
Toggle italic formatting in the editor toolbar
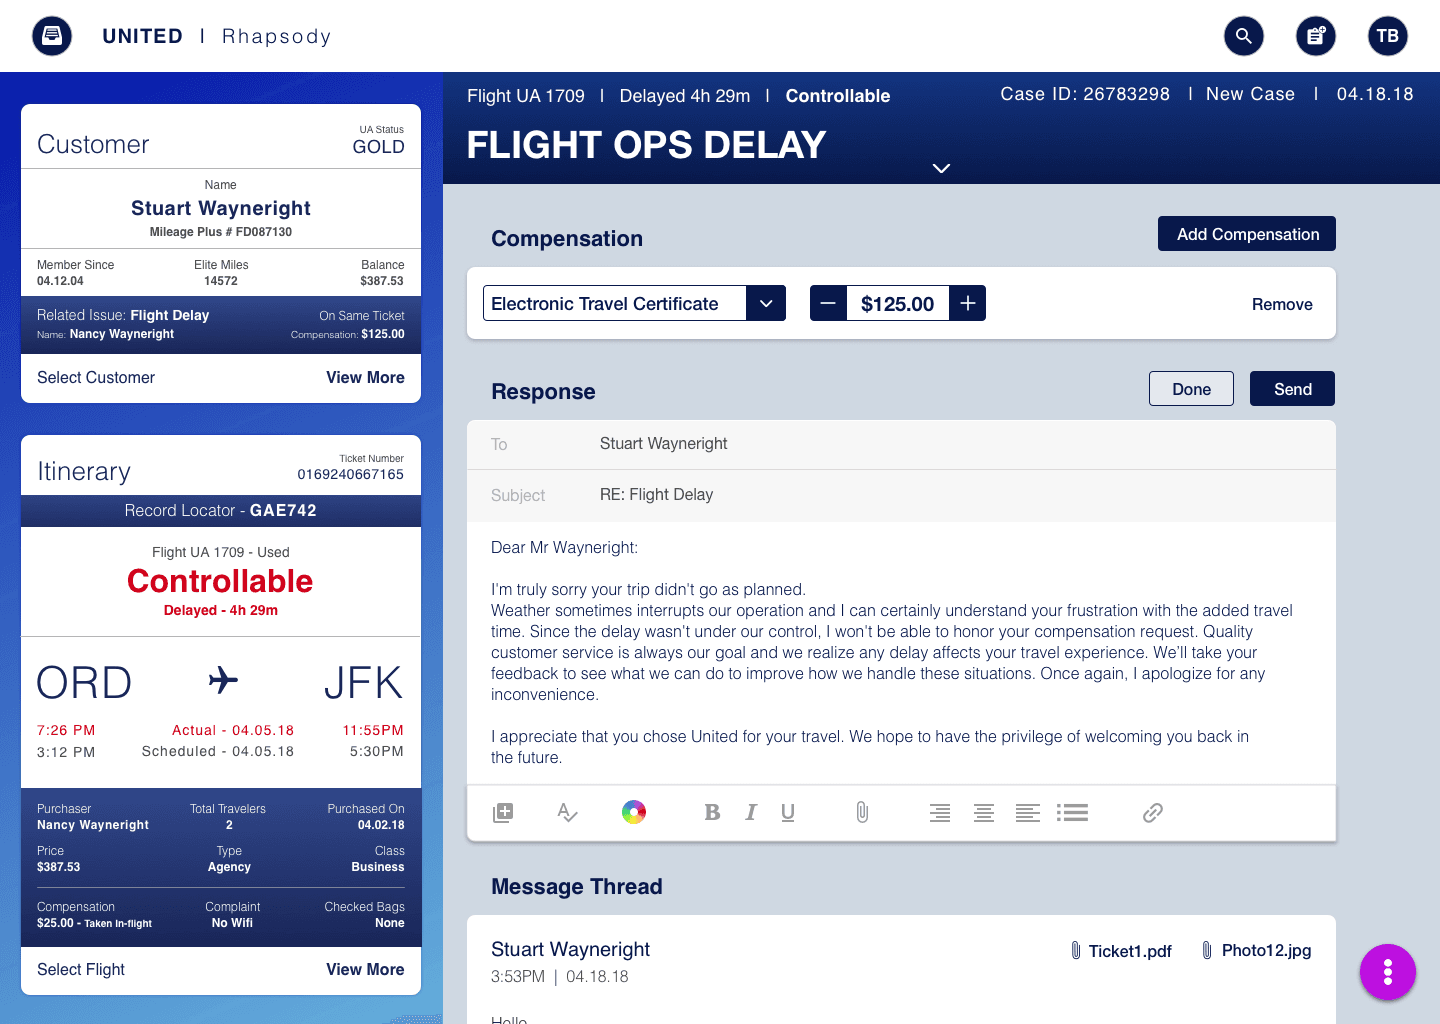click(751, 812)
